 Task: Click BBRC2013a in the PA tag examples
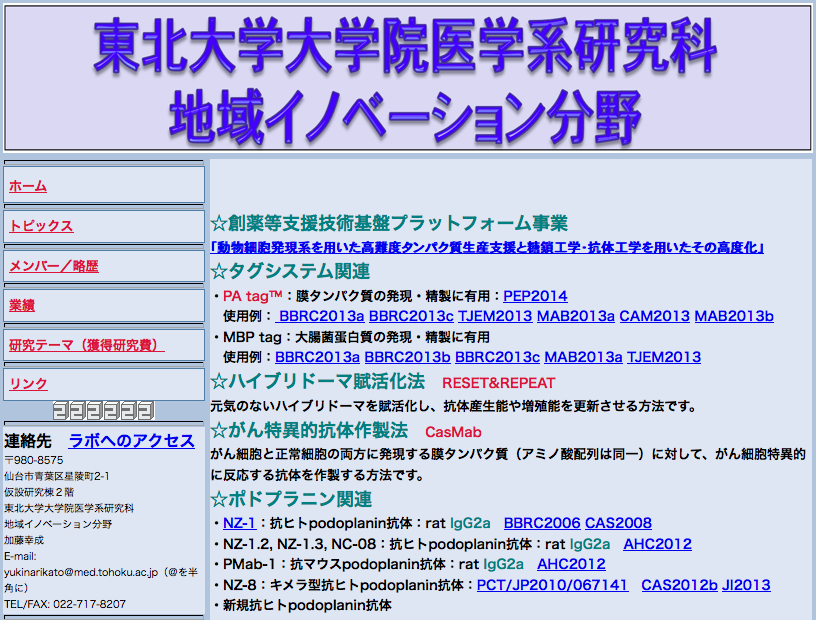pyautogui.click(x=320, y=316)
